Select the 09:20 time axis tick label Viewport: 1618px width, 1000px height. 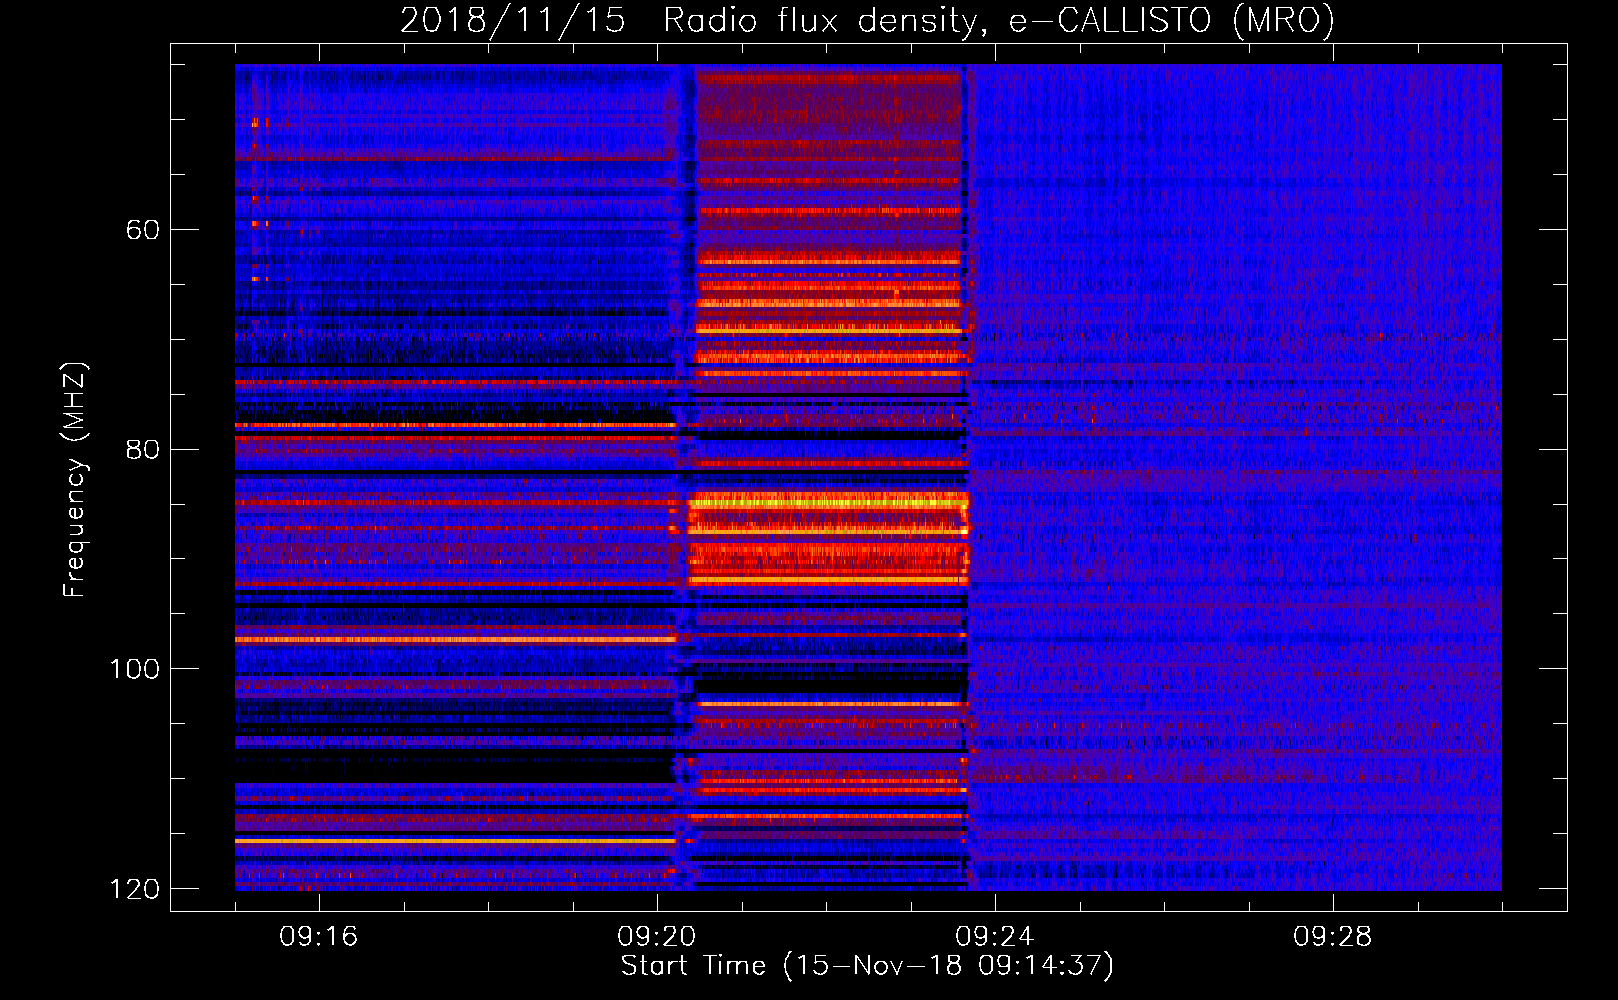[657, 937]
